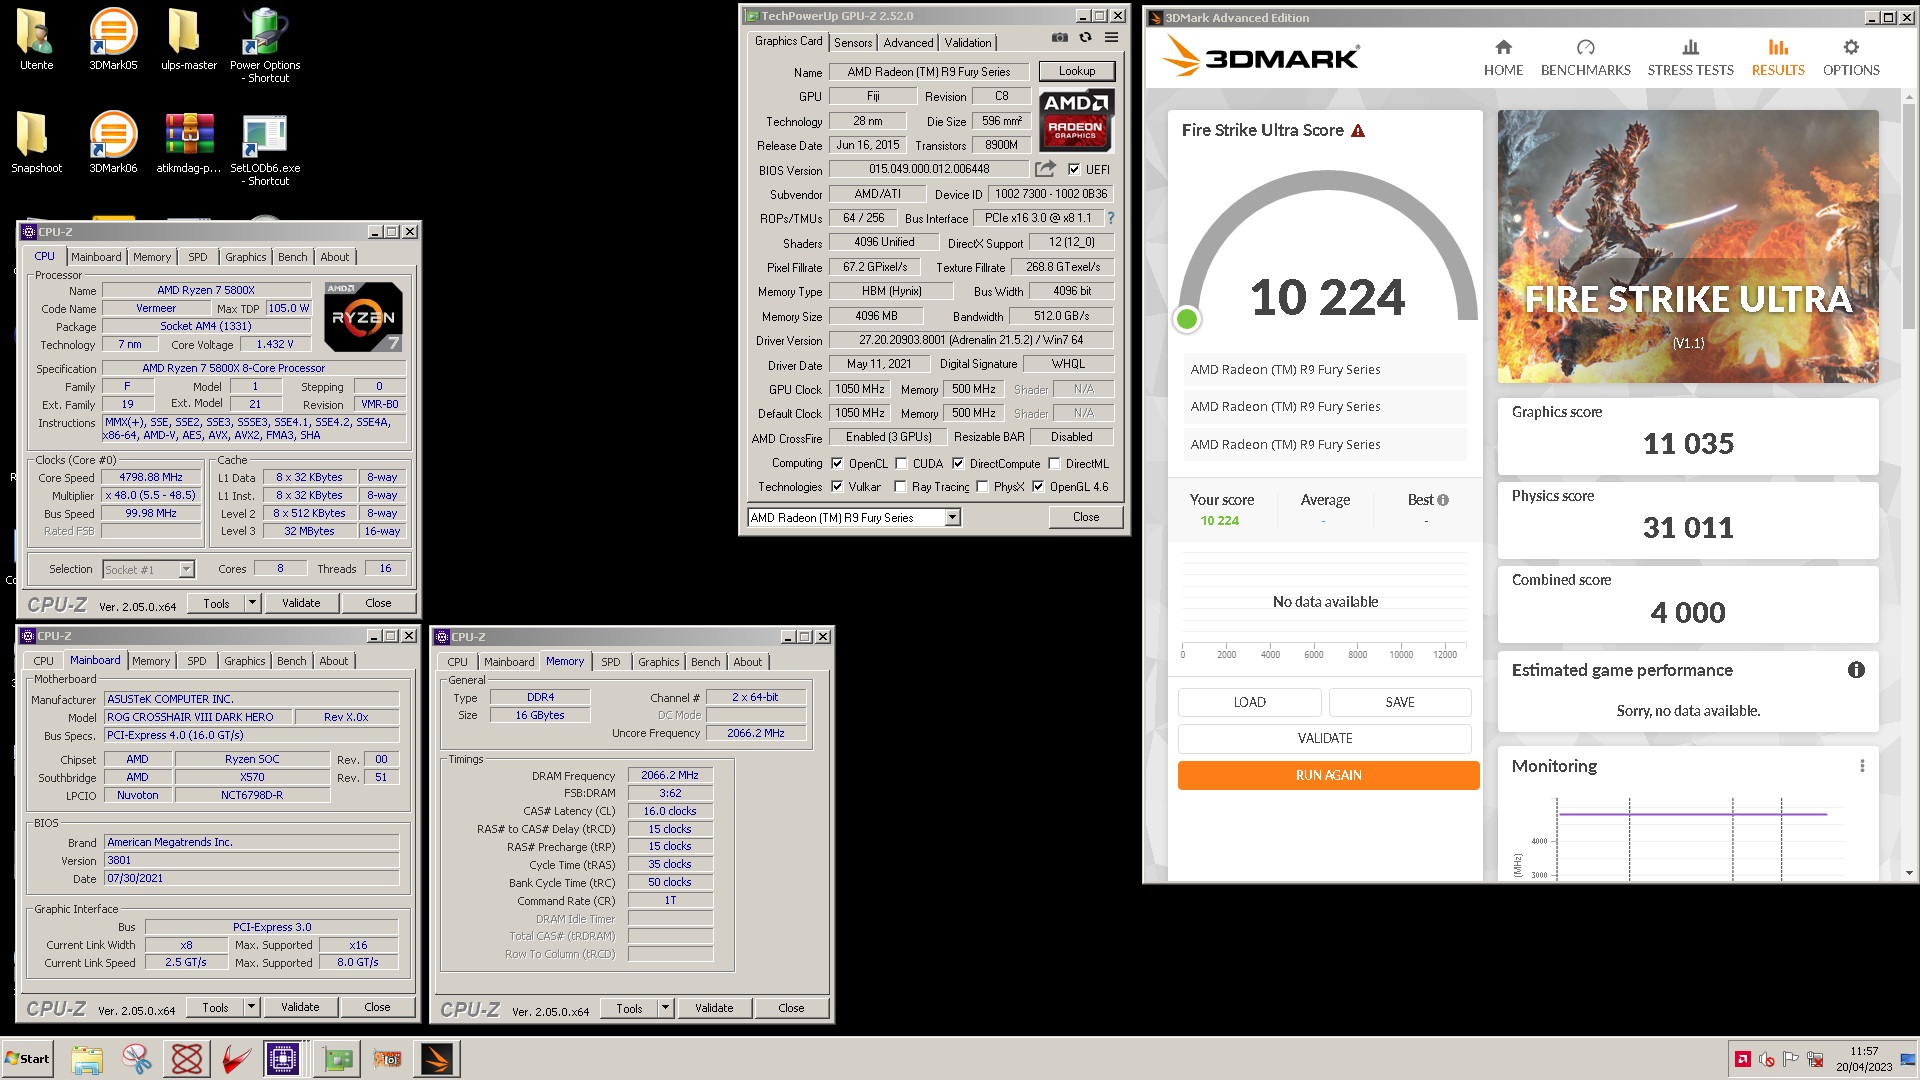Go to 3DMark HOME icon
The width and height of the screenshot is (1920, 1080).
(1503, 58)
